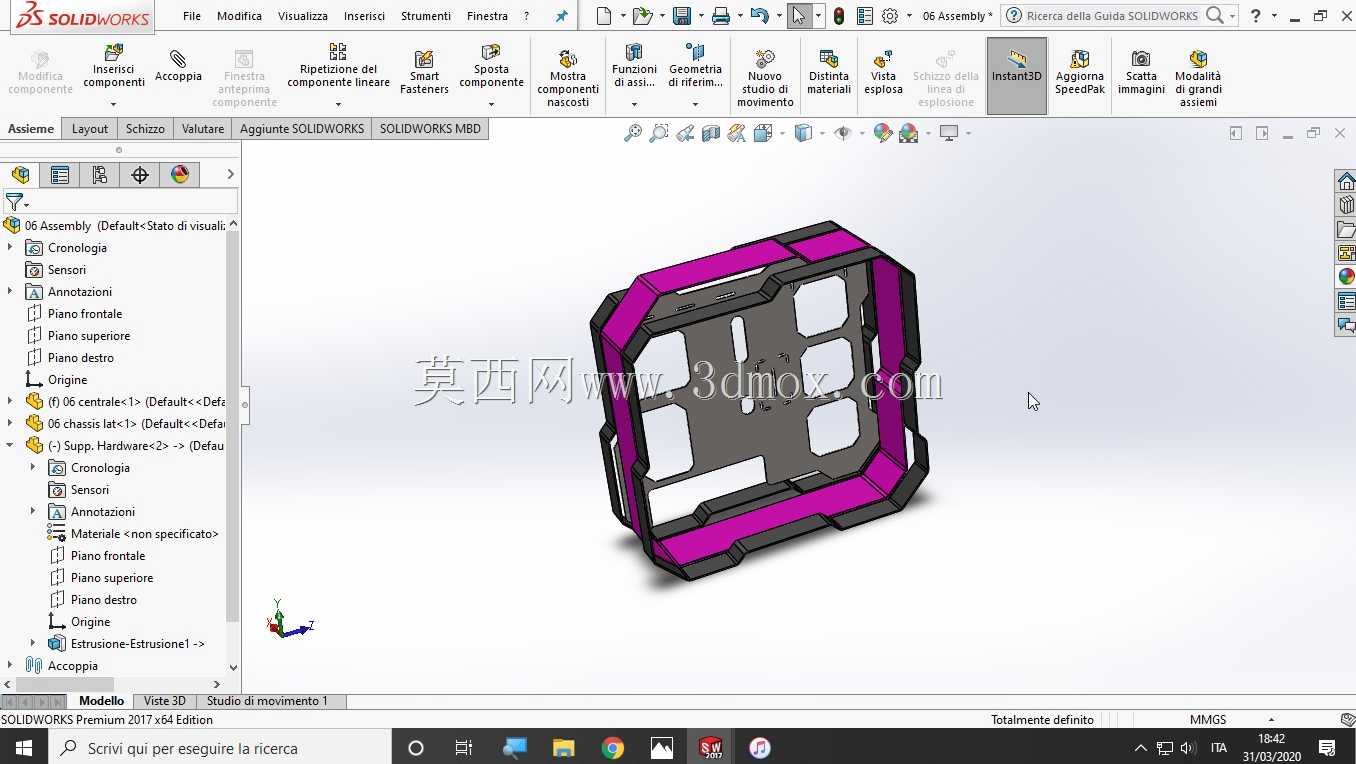1356x764 pixels.
Task: Toggle Instant3D mode
Action: click(x=1017, y=76)
